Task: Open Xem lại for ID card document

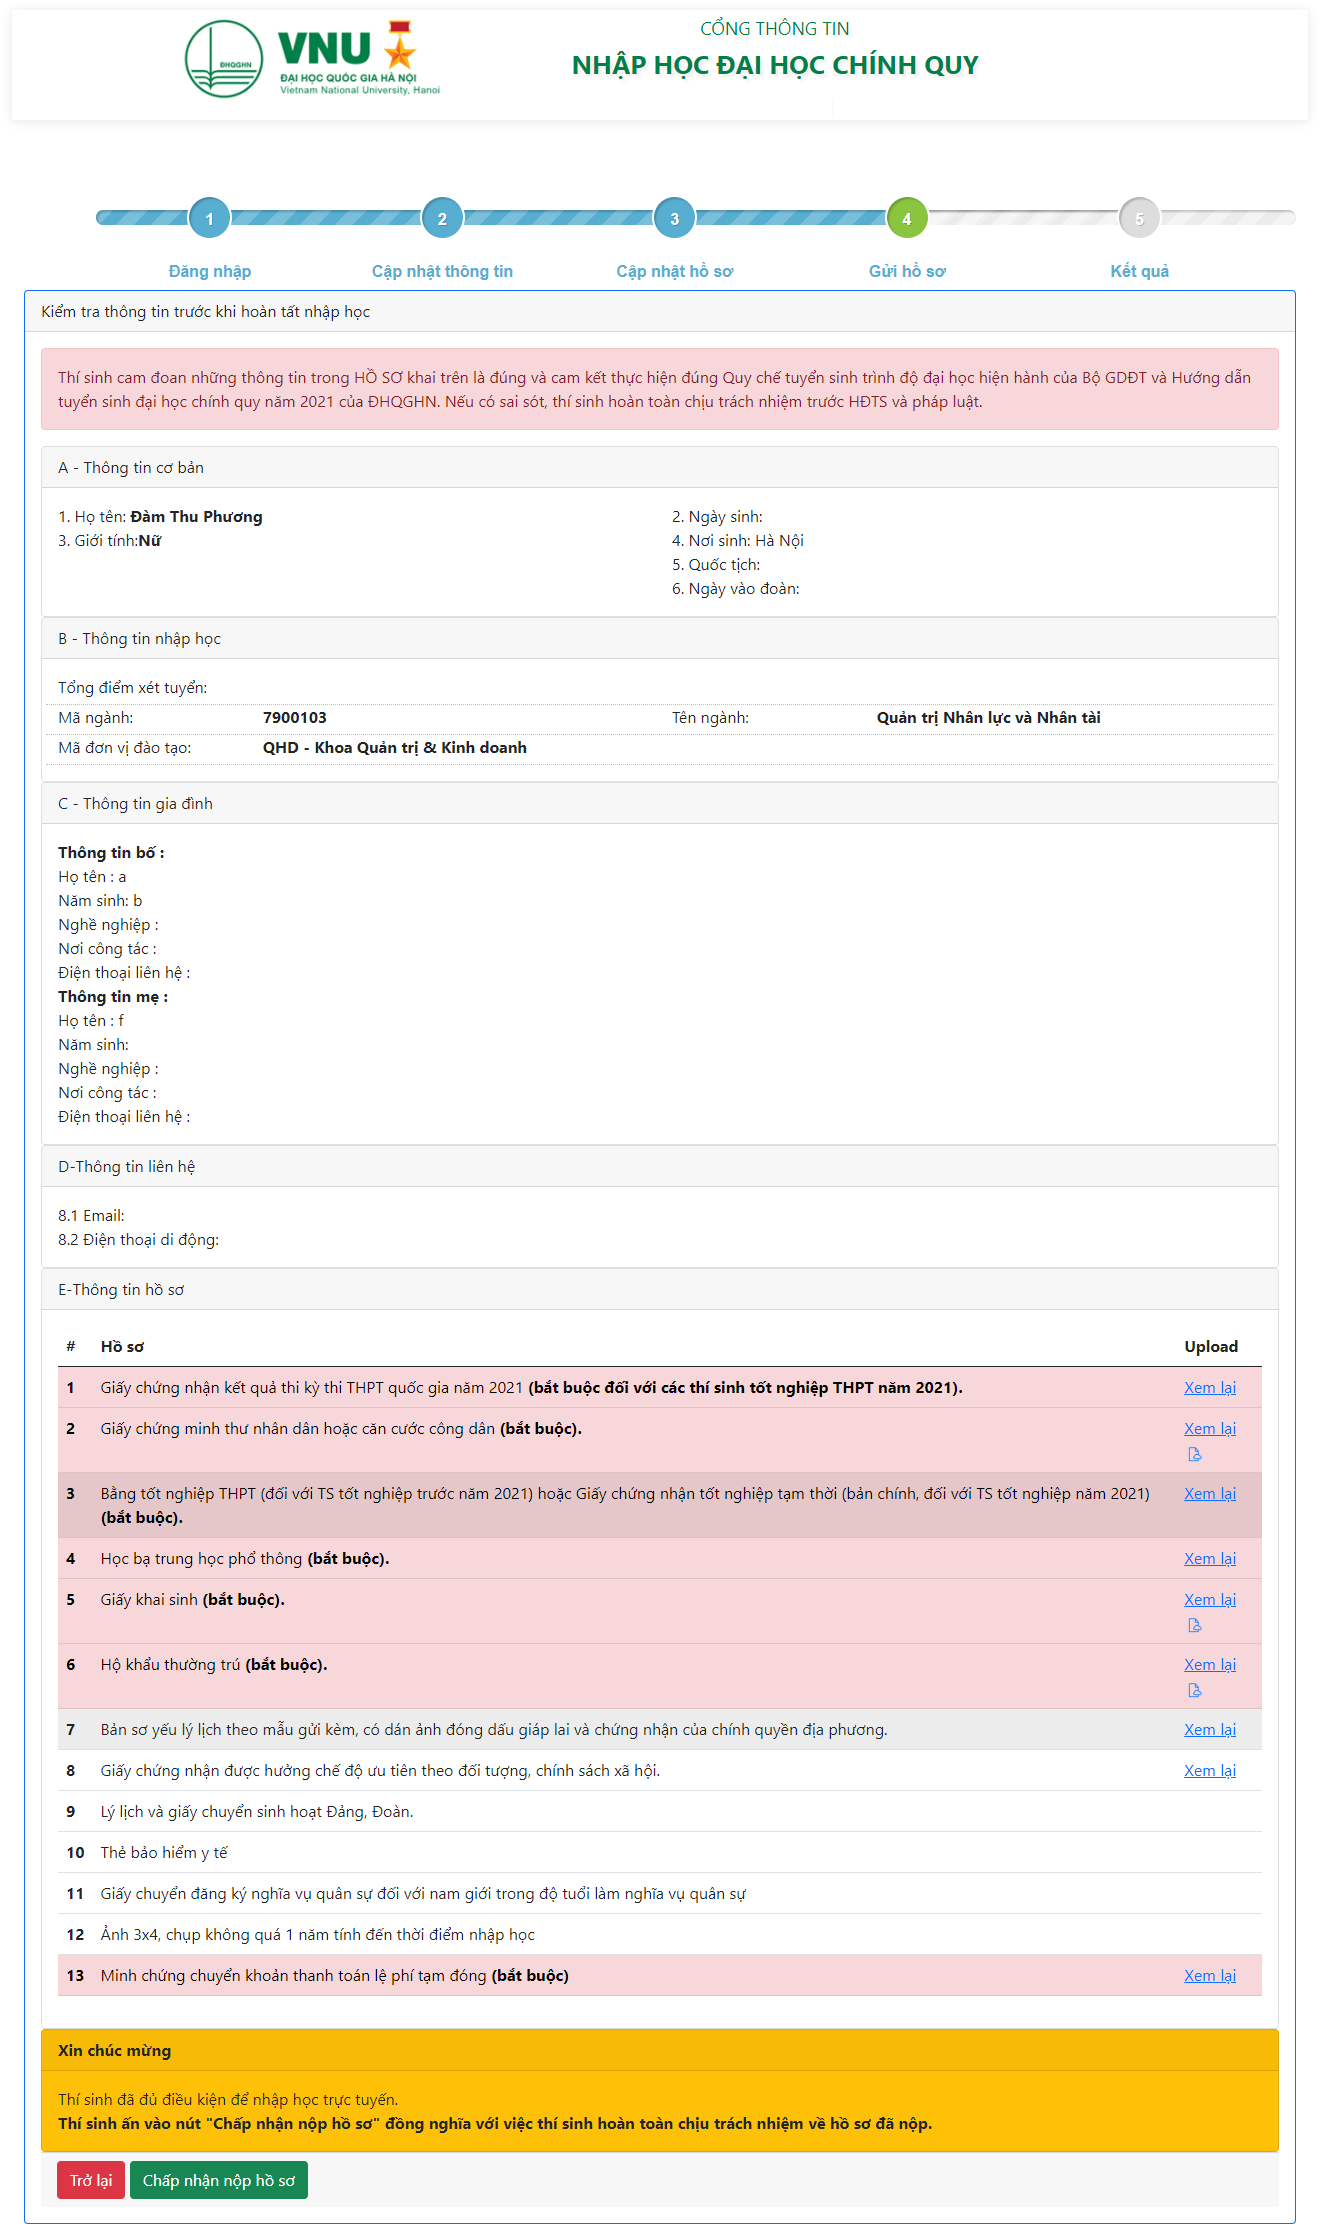Action: coord(1209,1428)
